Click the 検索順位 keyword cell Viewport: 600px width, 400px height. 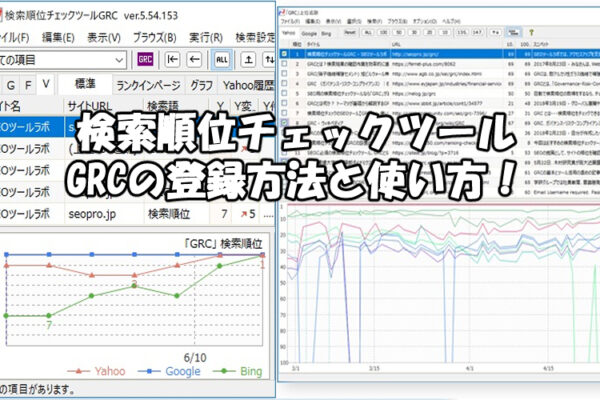[x=176, y=214]
